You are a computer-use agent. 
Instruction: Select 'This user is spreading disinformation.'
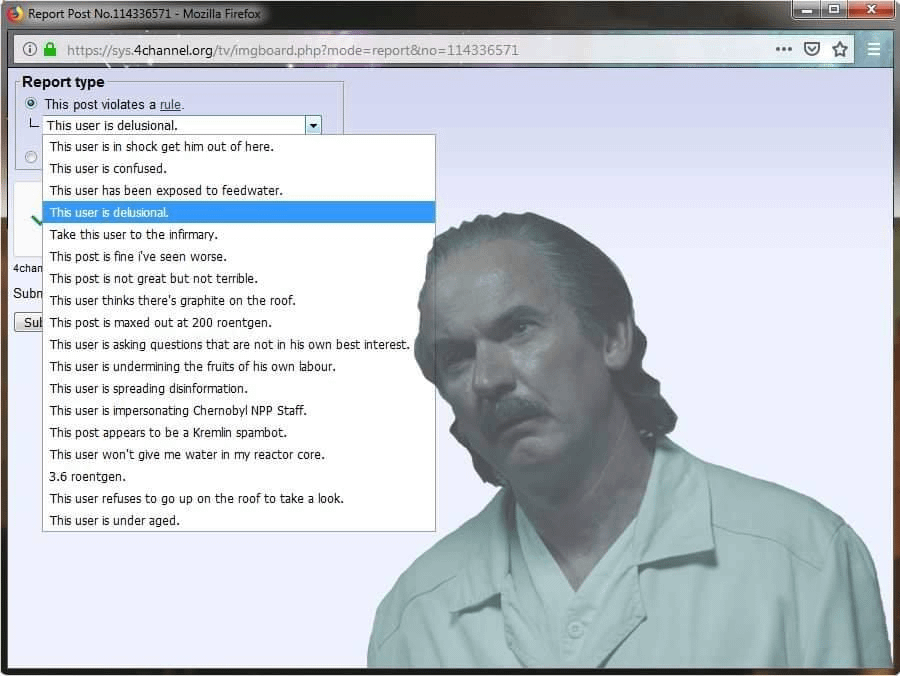point(239,389)
